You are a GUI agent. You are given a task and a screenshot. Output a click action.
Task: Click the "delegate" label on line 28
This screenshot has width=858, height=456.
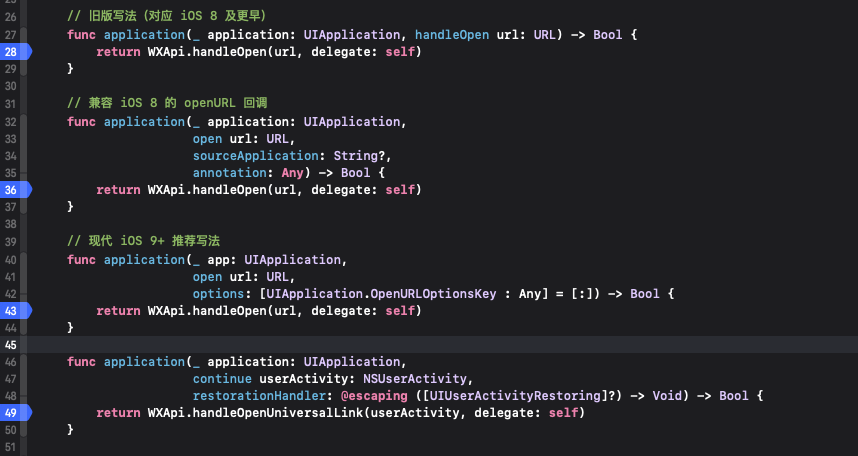pos(341,52)
